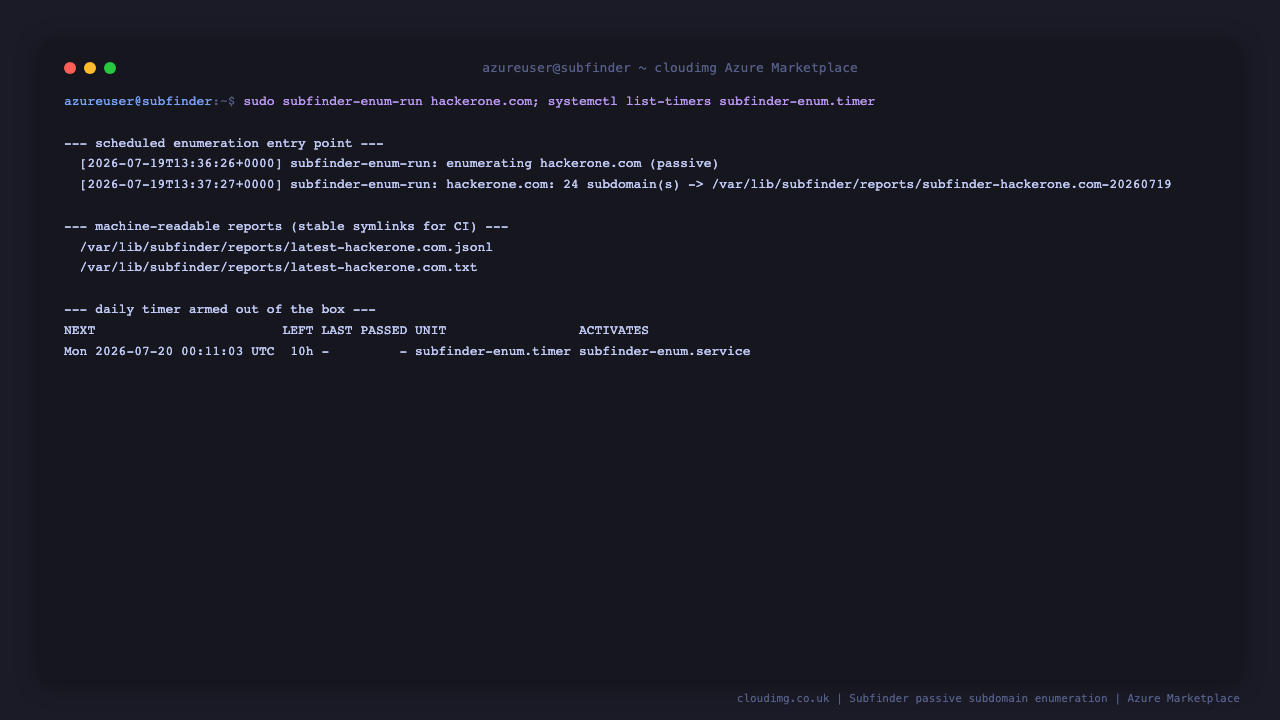Click the '24 subdomain(s)' result log line
Screen dimensions: 1280x720
[626, 185]
